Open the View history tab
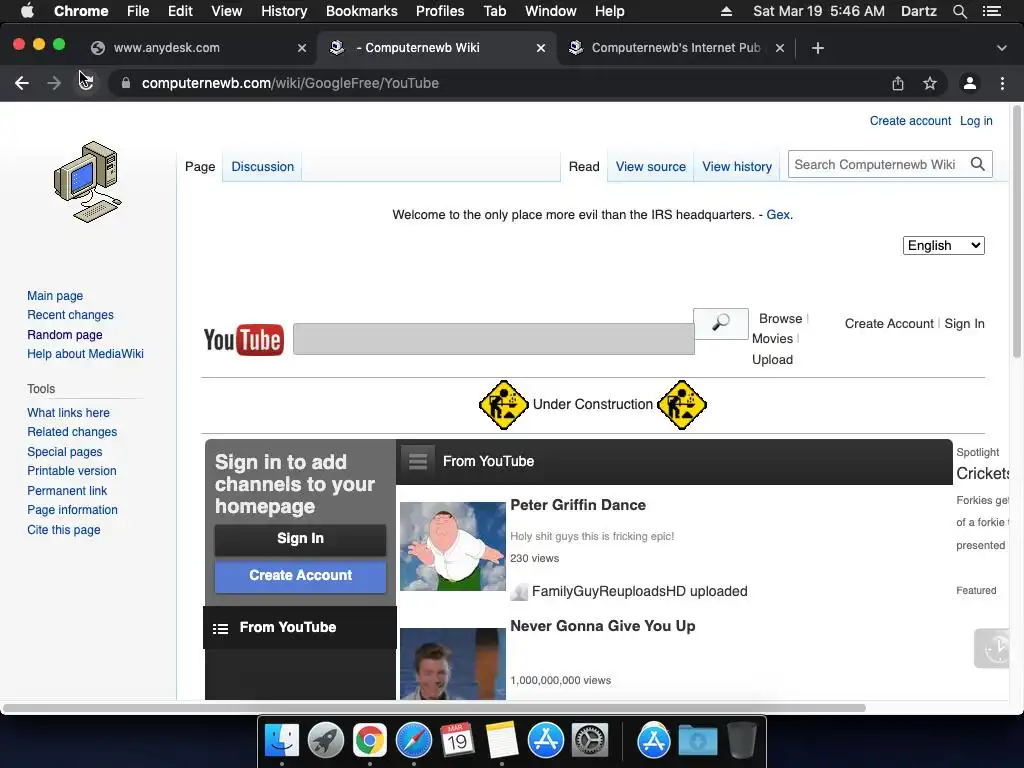1024x768 pixels. coord(737,167)
